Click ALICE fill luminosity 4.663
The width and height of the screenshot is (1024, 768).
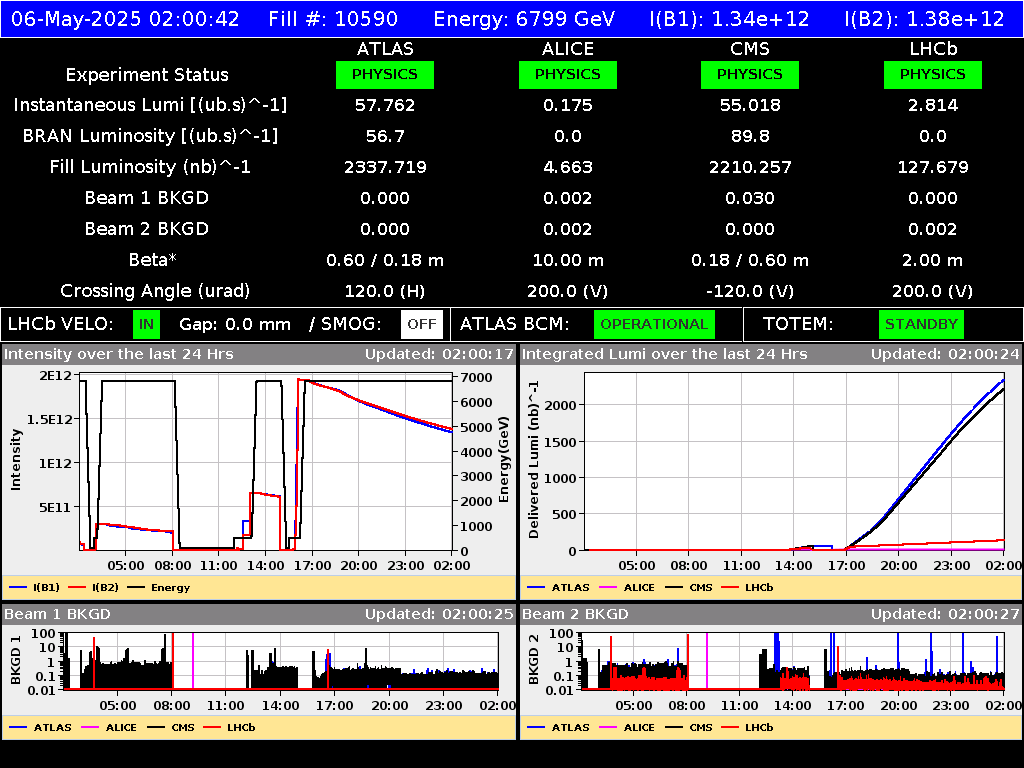point(568,167)
